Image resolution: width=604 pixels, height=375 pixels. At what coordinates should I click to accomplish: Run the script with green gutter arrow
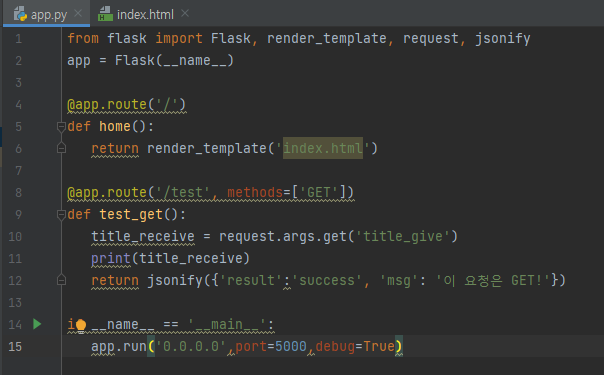(37, 324)
